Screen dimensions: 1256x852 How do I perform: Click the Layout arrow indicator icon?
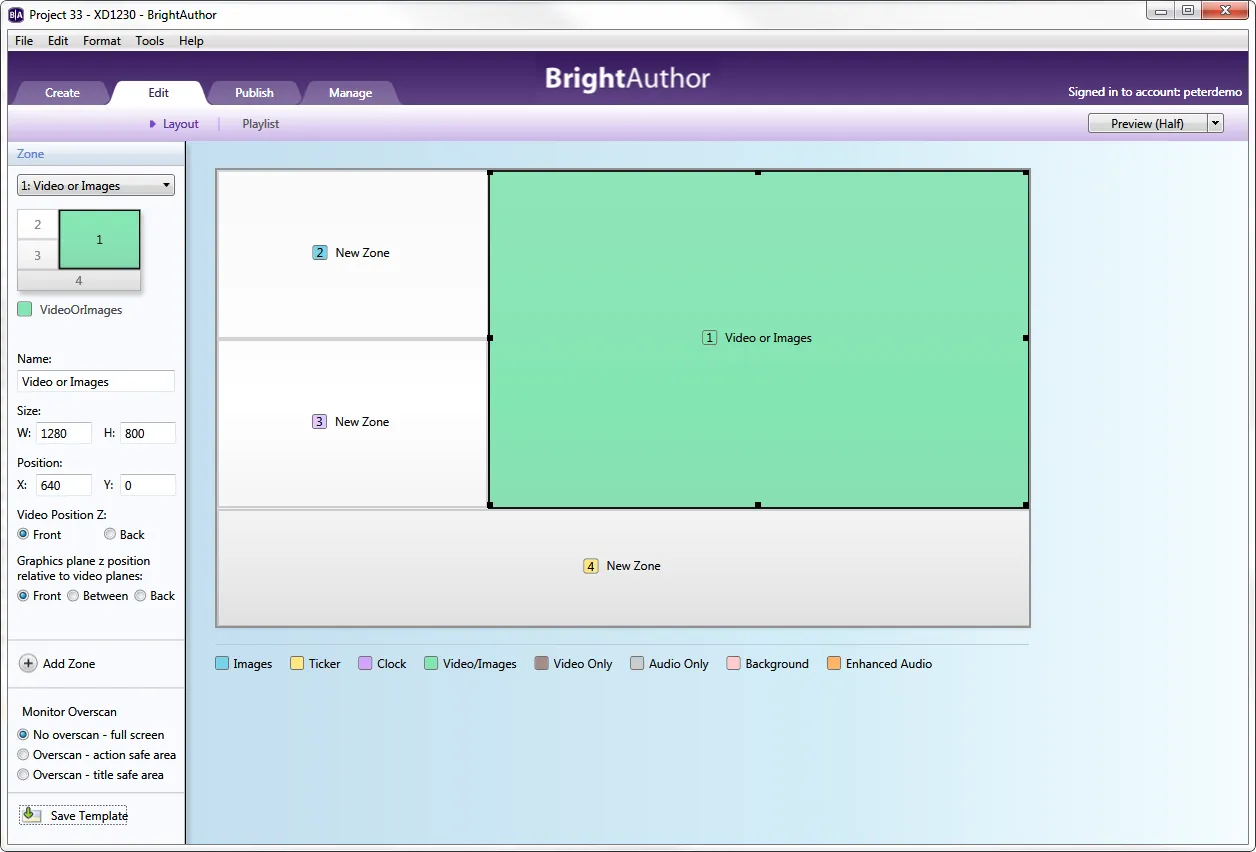tap(153, 124)
